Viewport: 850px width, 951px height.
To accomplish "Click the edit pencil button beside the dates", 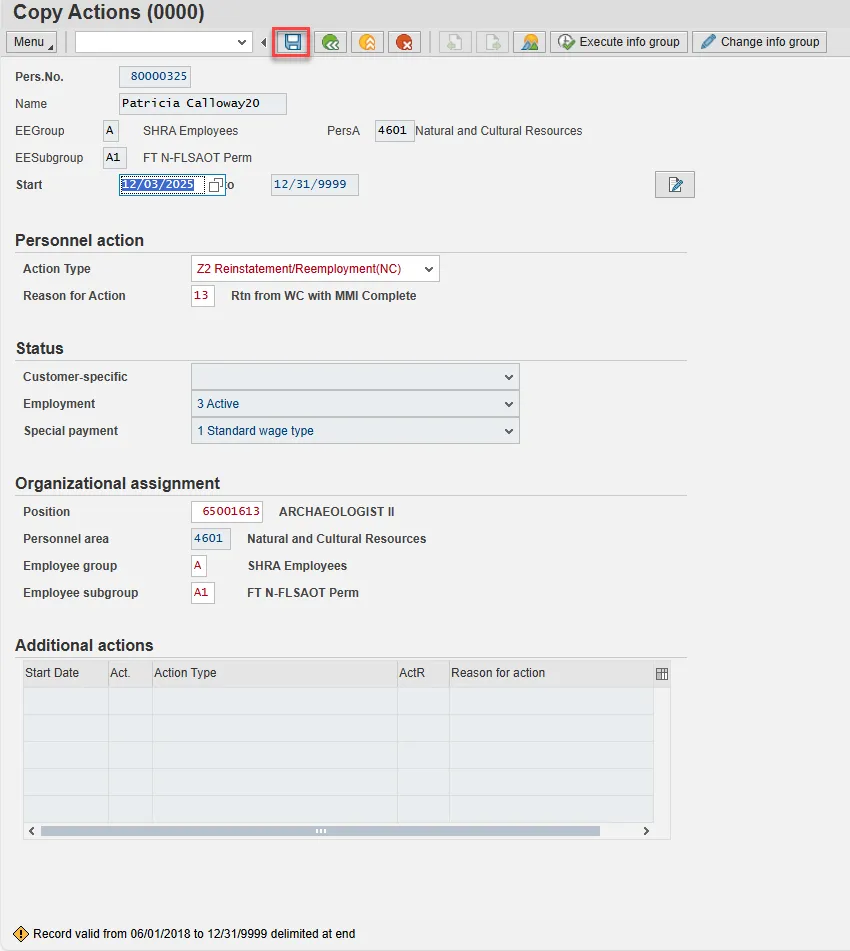I will (674, 185).
